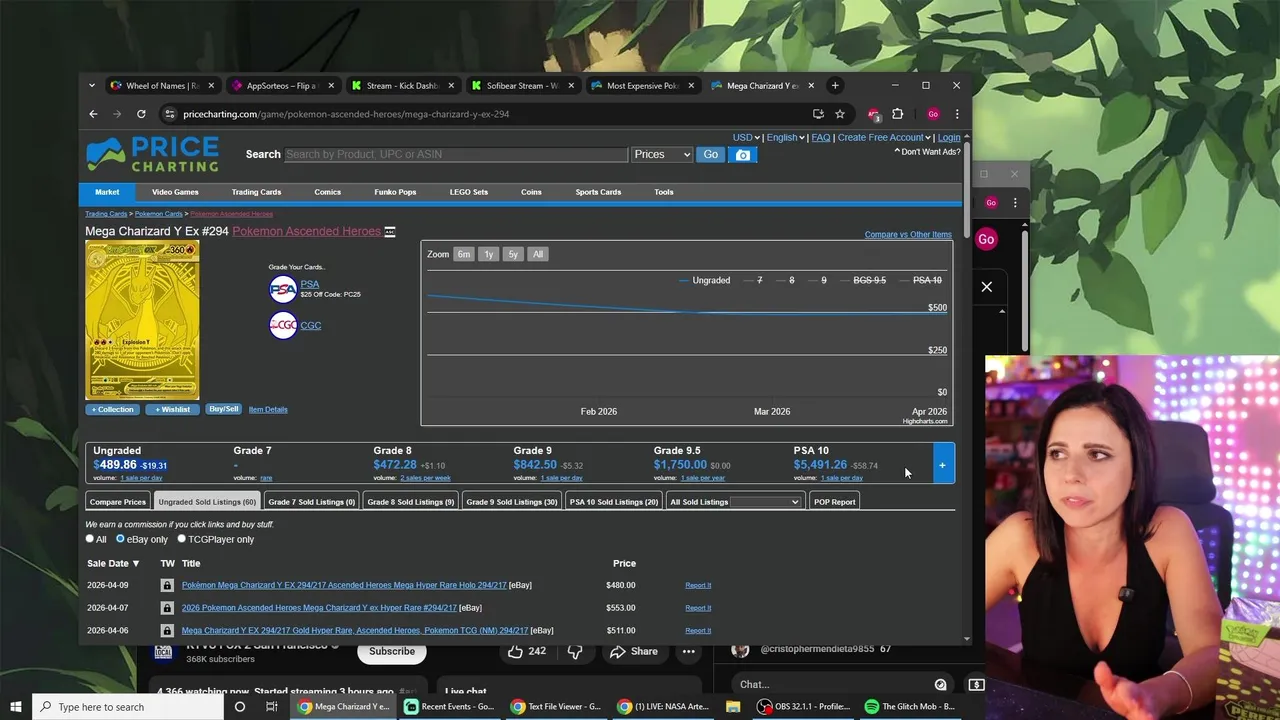This screenshot has height=720, width=1280.
Task: Click the Buy/Sell button
Action: click(x=223, y=409)
